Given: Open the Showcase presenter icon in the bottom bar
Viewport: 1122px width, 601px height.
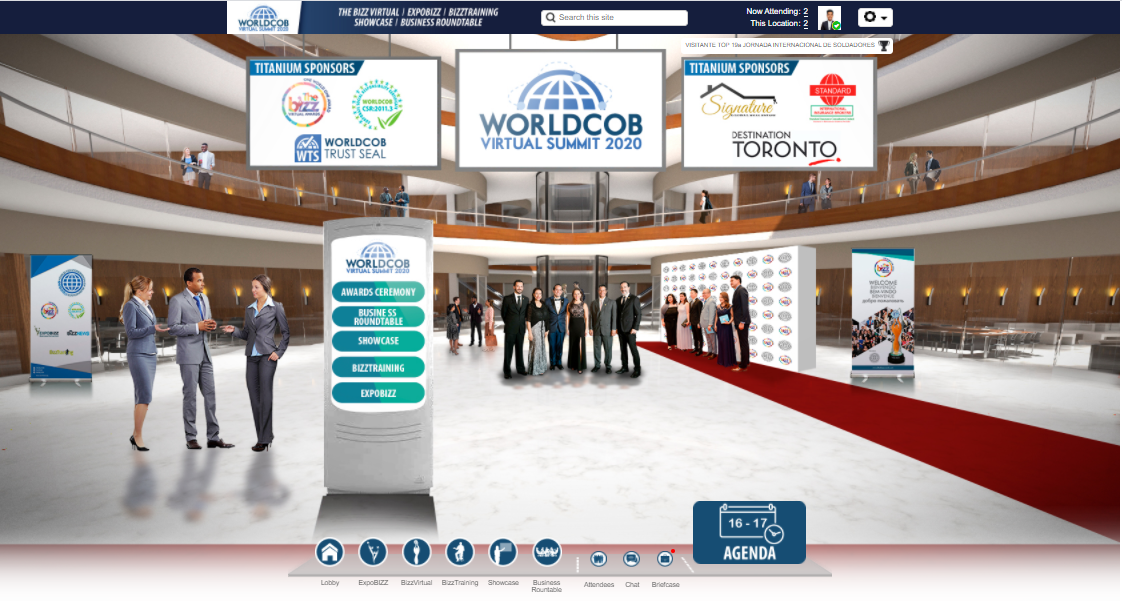Looking at the screenshot, I should pyautogui.click(x=503, y=552).
